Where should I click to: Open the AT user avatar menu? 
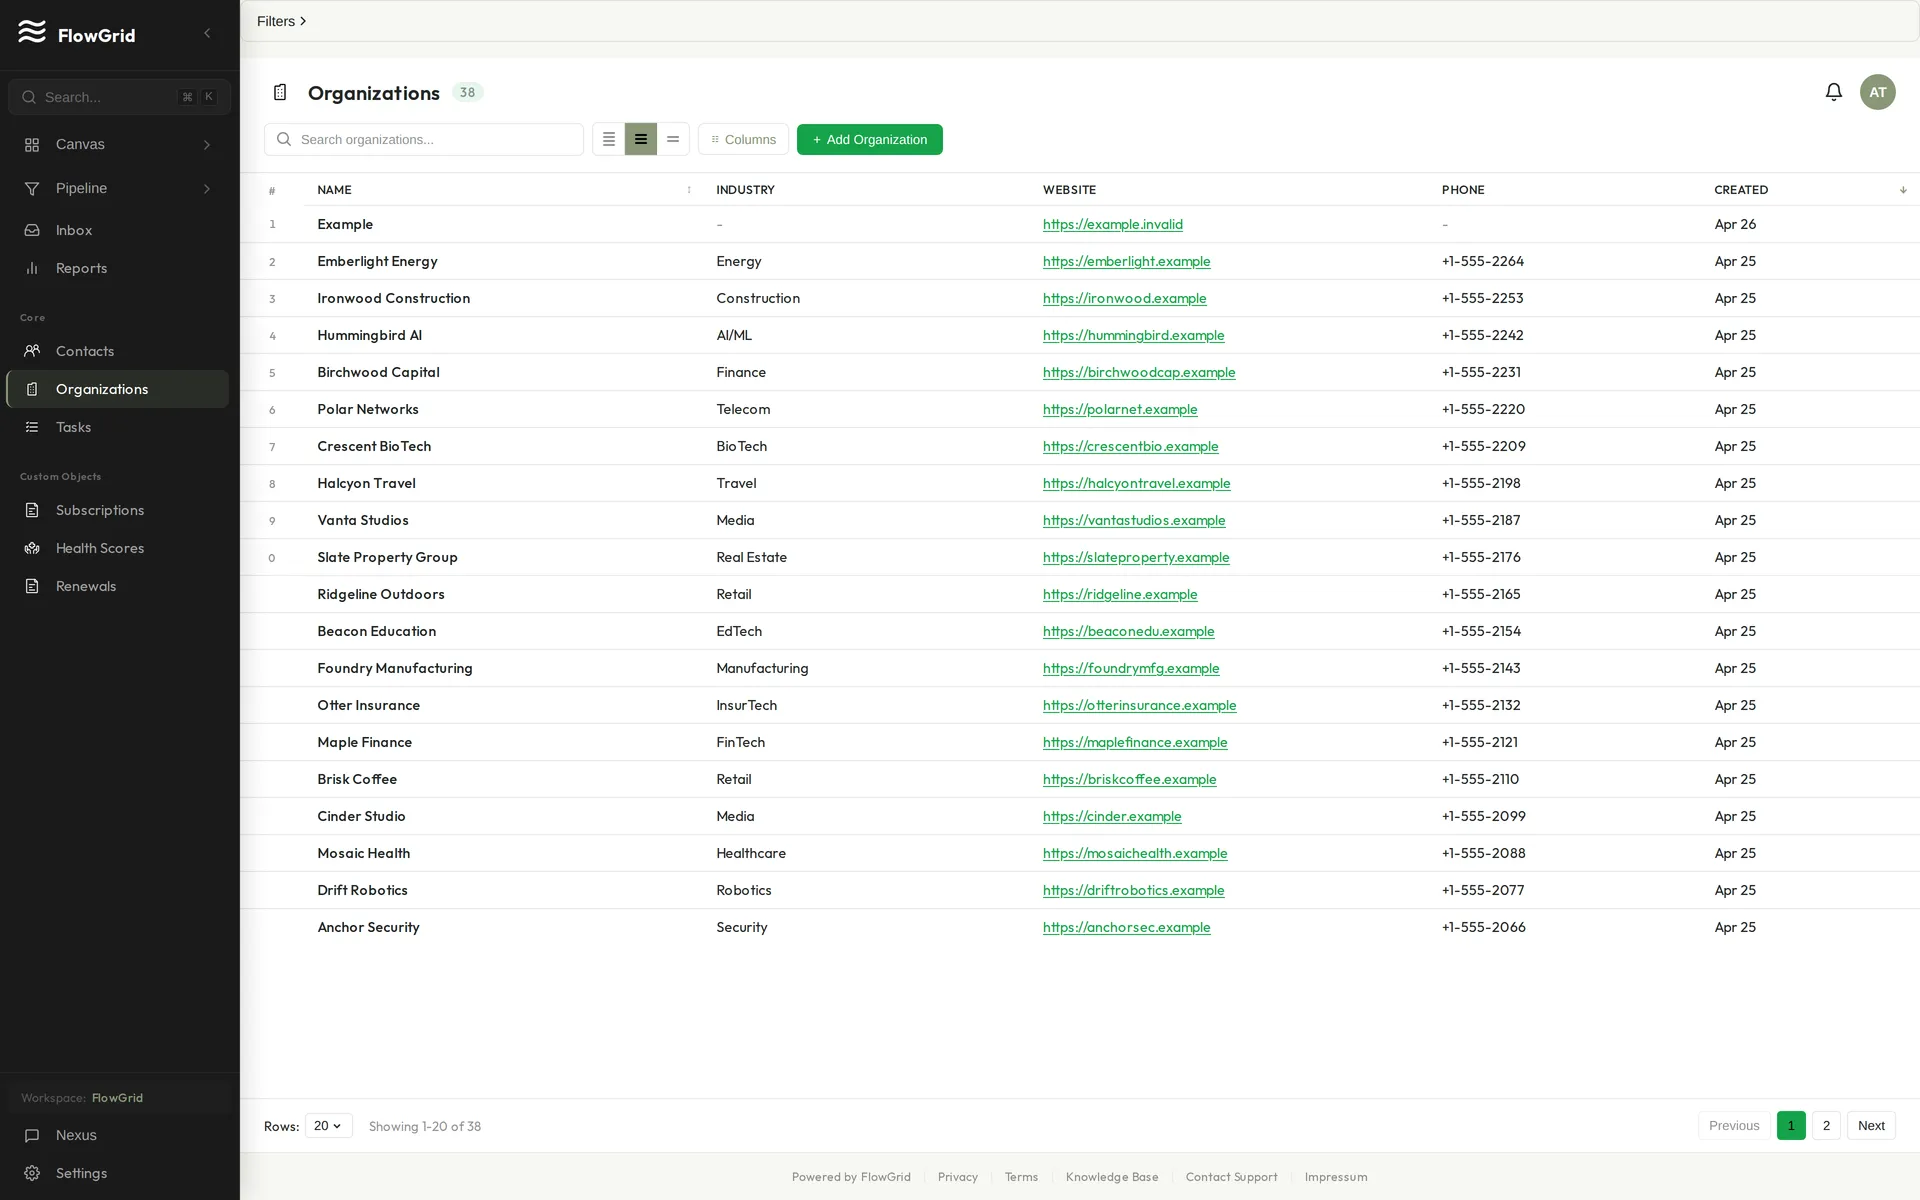(1878, 92)
